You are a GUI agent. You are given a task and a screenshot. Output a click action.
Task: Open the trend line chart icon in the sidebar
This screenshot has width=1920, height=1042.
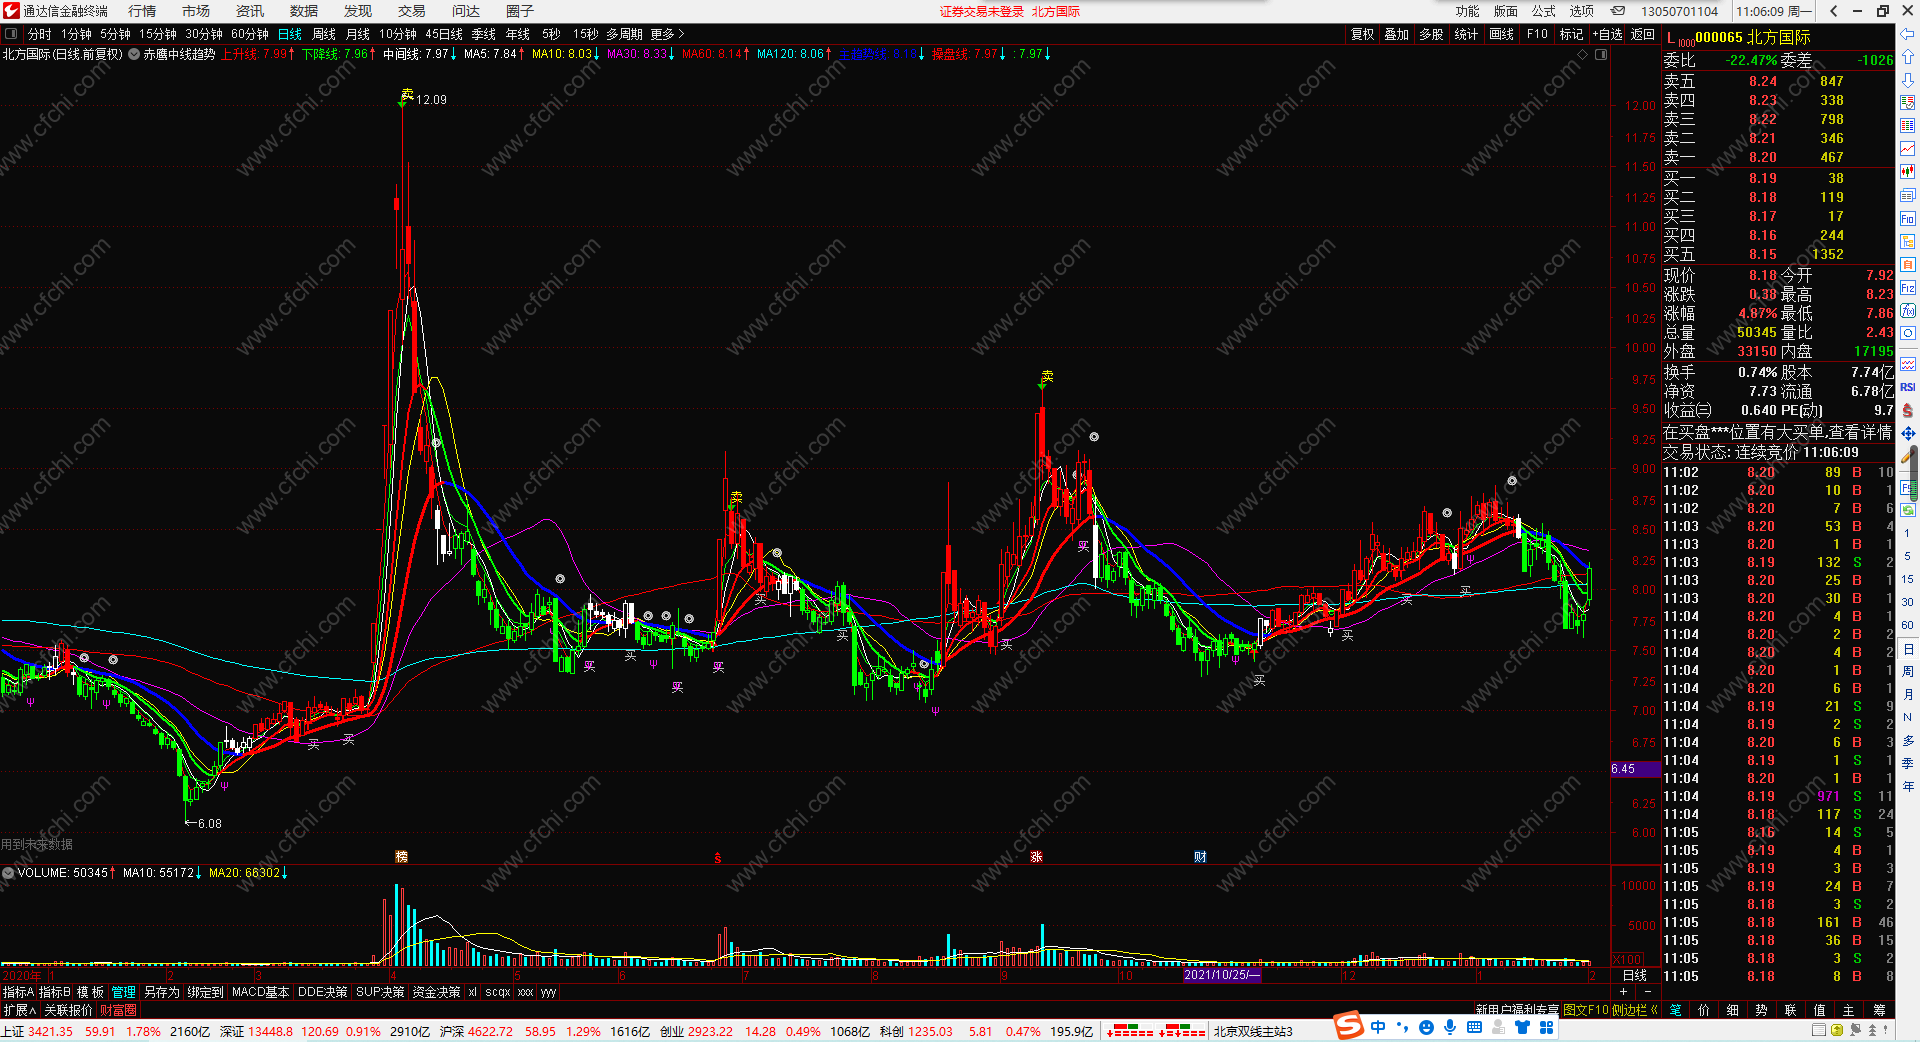coord(1908,149)
